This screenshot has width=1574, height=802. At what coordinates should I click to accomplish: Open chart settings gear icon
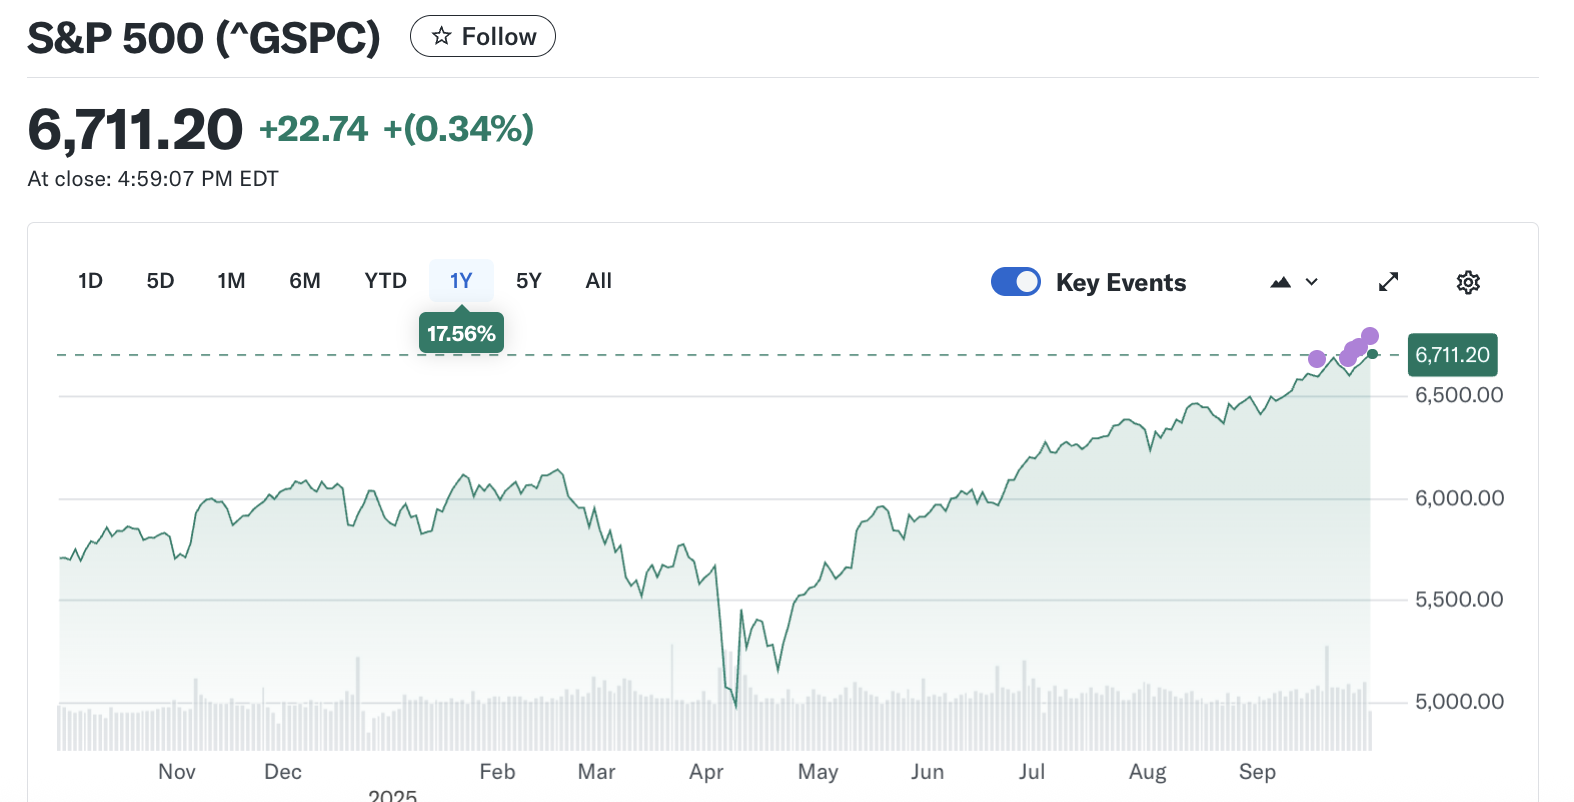coord(1468,282)
